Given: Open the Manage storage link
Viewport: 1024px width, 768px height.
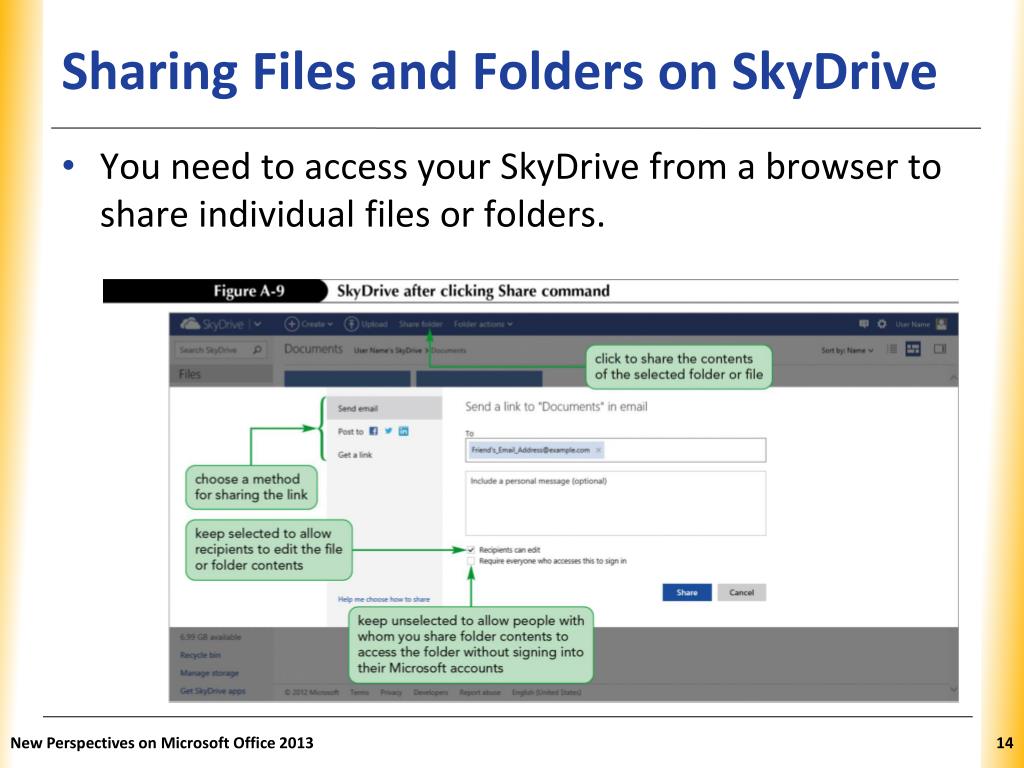Looking at the screenshot, I should tap(210, 673).
